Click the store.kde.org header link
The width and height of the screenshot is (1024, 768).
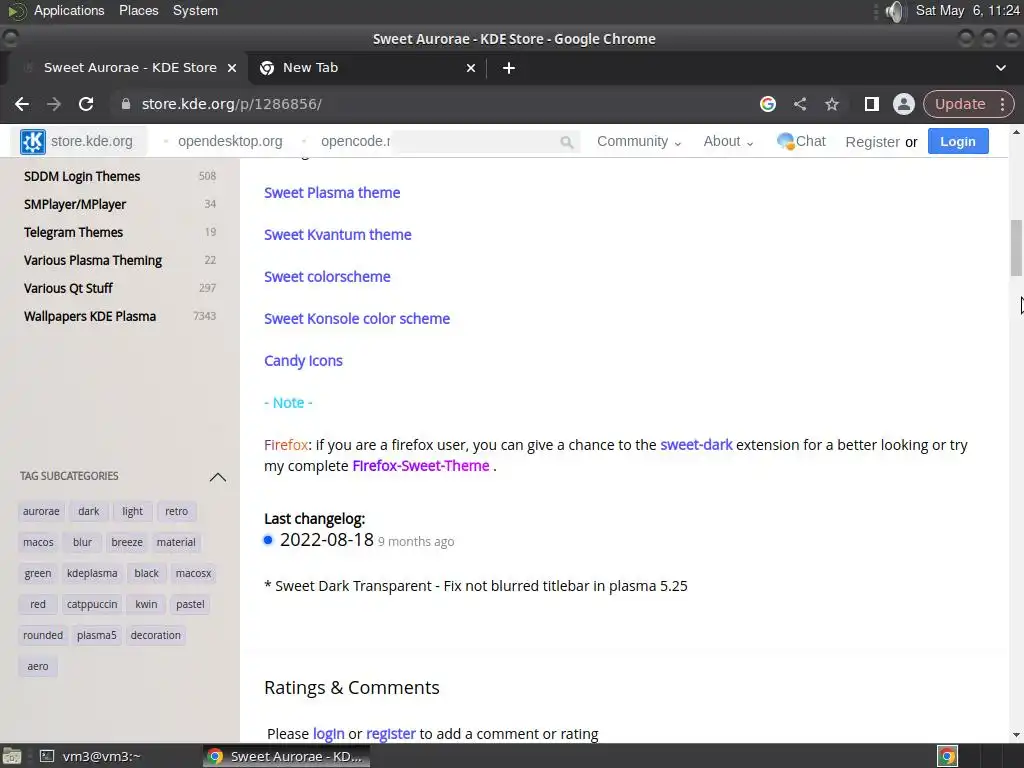[91, 142]
